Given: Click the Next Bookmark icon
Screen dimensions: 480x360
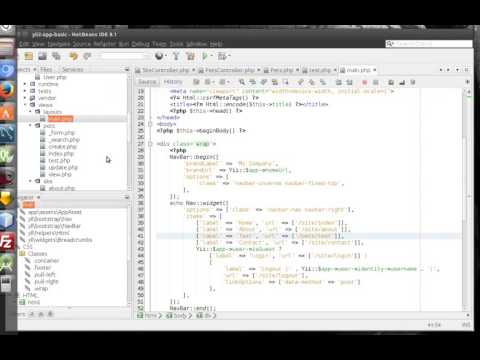Looking at the screenshot, I should point(311,82).
